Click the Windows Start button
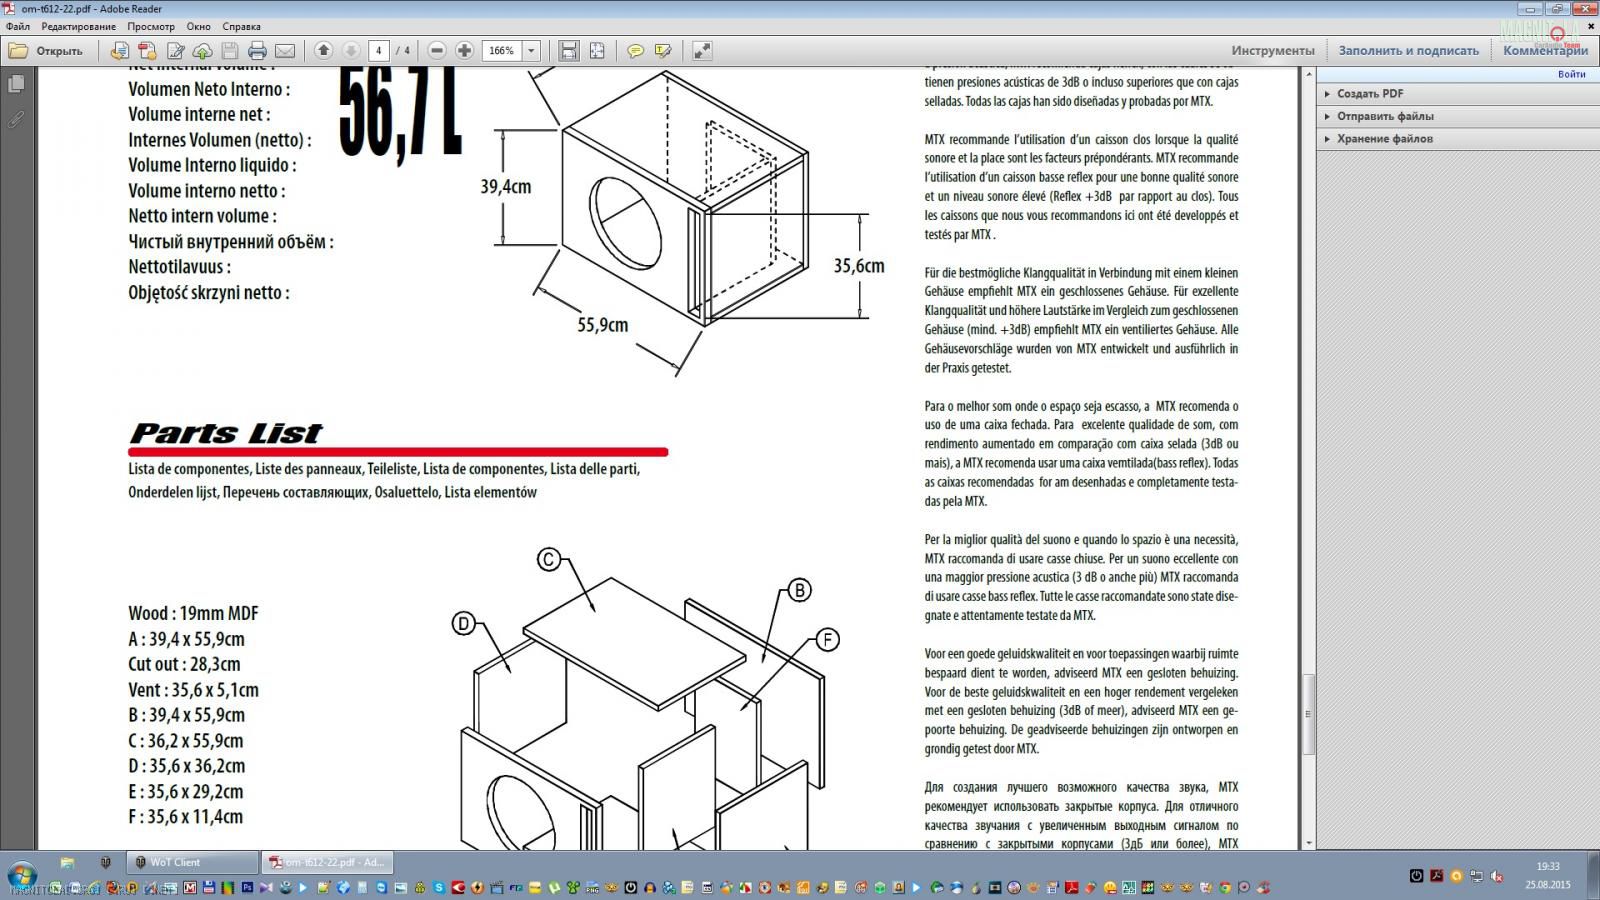This screenshot has width=1600, height=900. [x=22, y=874]
